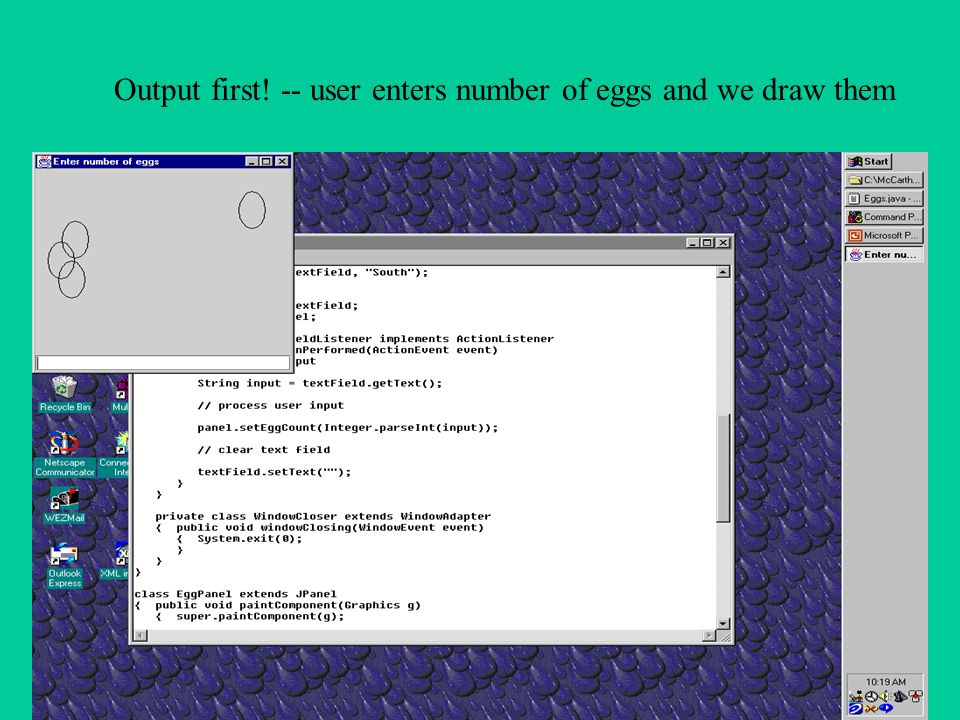Close the Enter number of eggs window

click(282, 162)
